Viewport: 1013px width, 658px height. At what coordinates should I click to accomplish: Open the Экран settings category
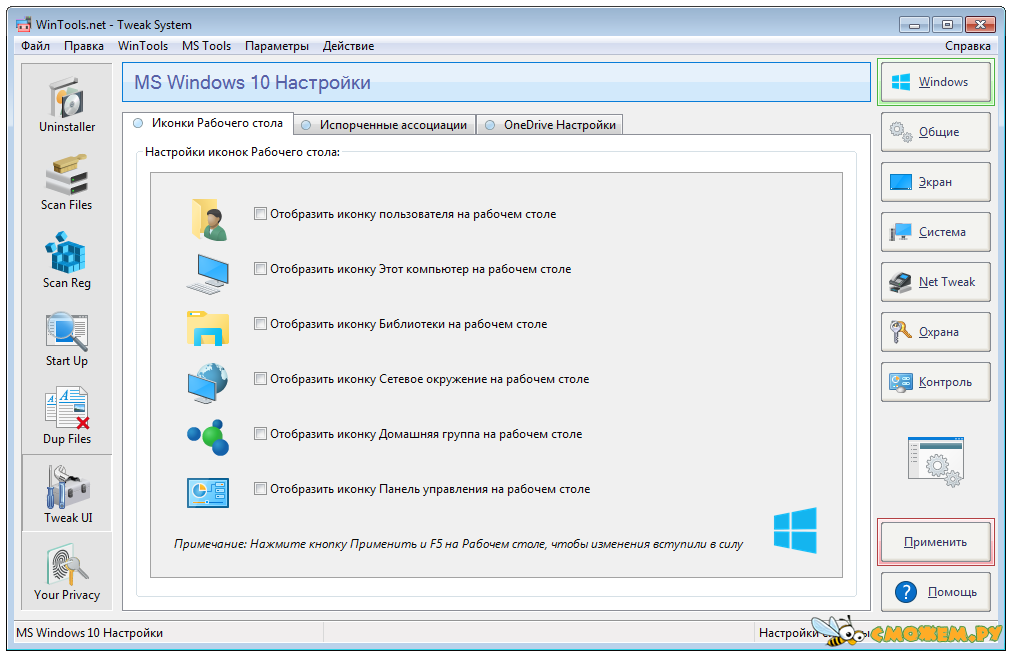pos(935,182)
